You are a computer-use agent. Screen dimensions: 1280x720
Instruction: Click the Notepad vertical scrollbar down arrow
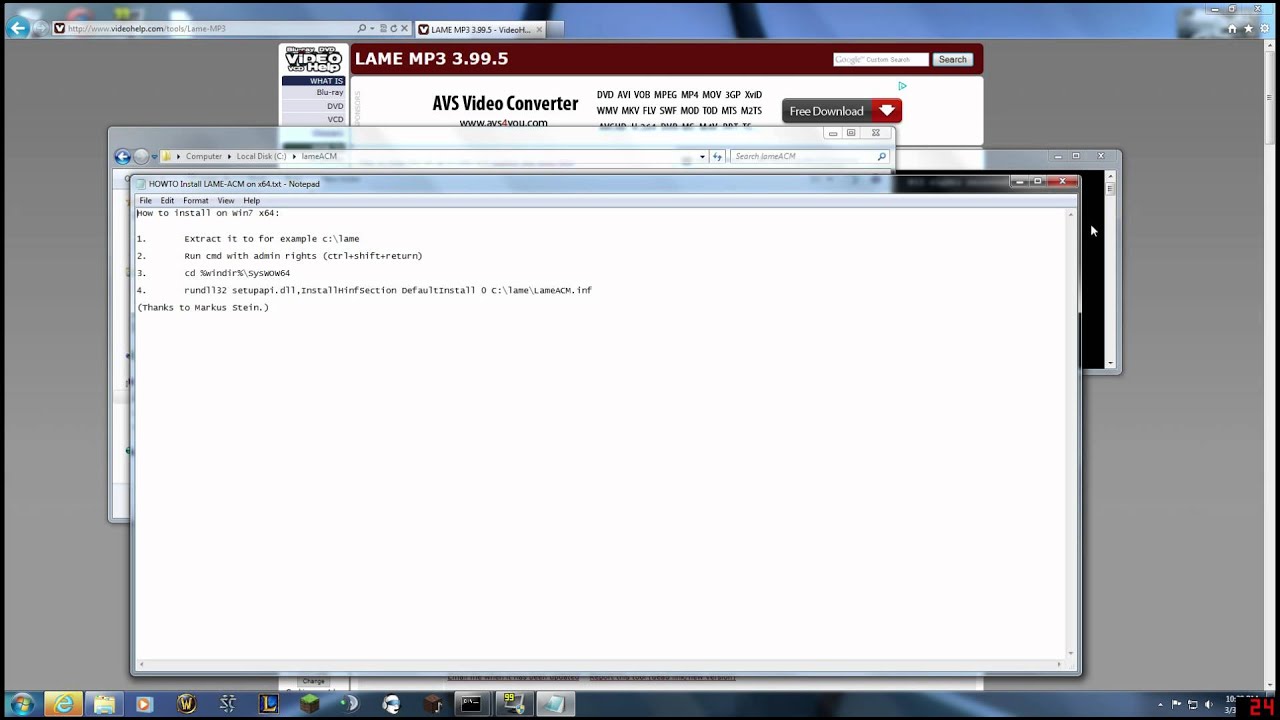tap(1071, 653)
